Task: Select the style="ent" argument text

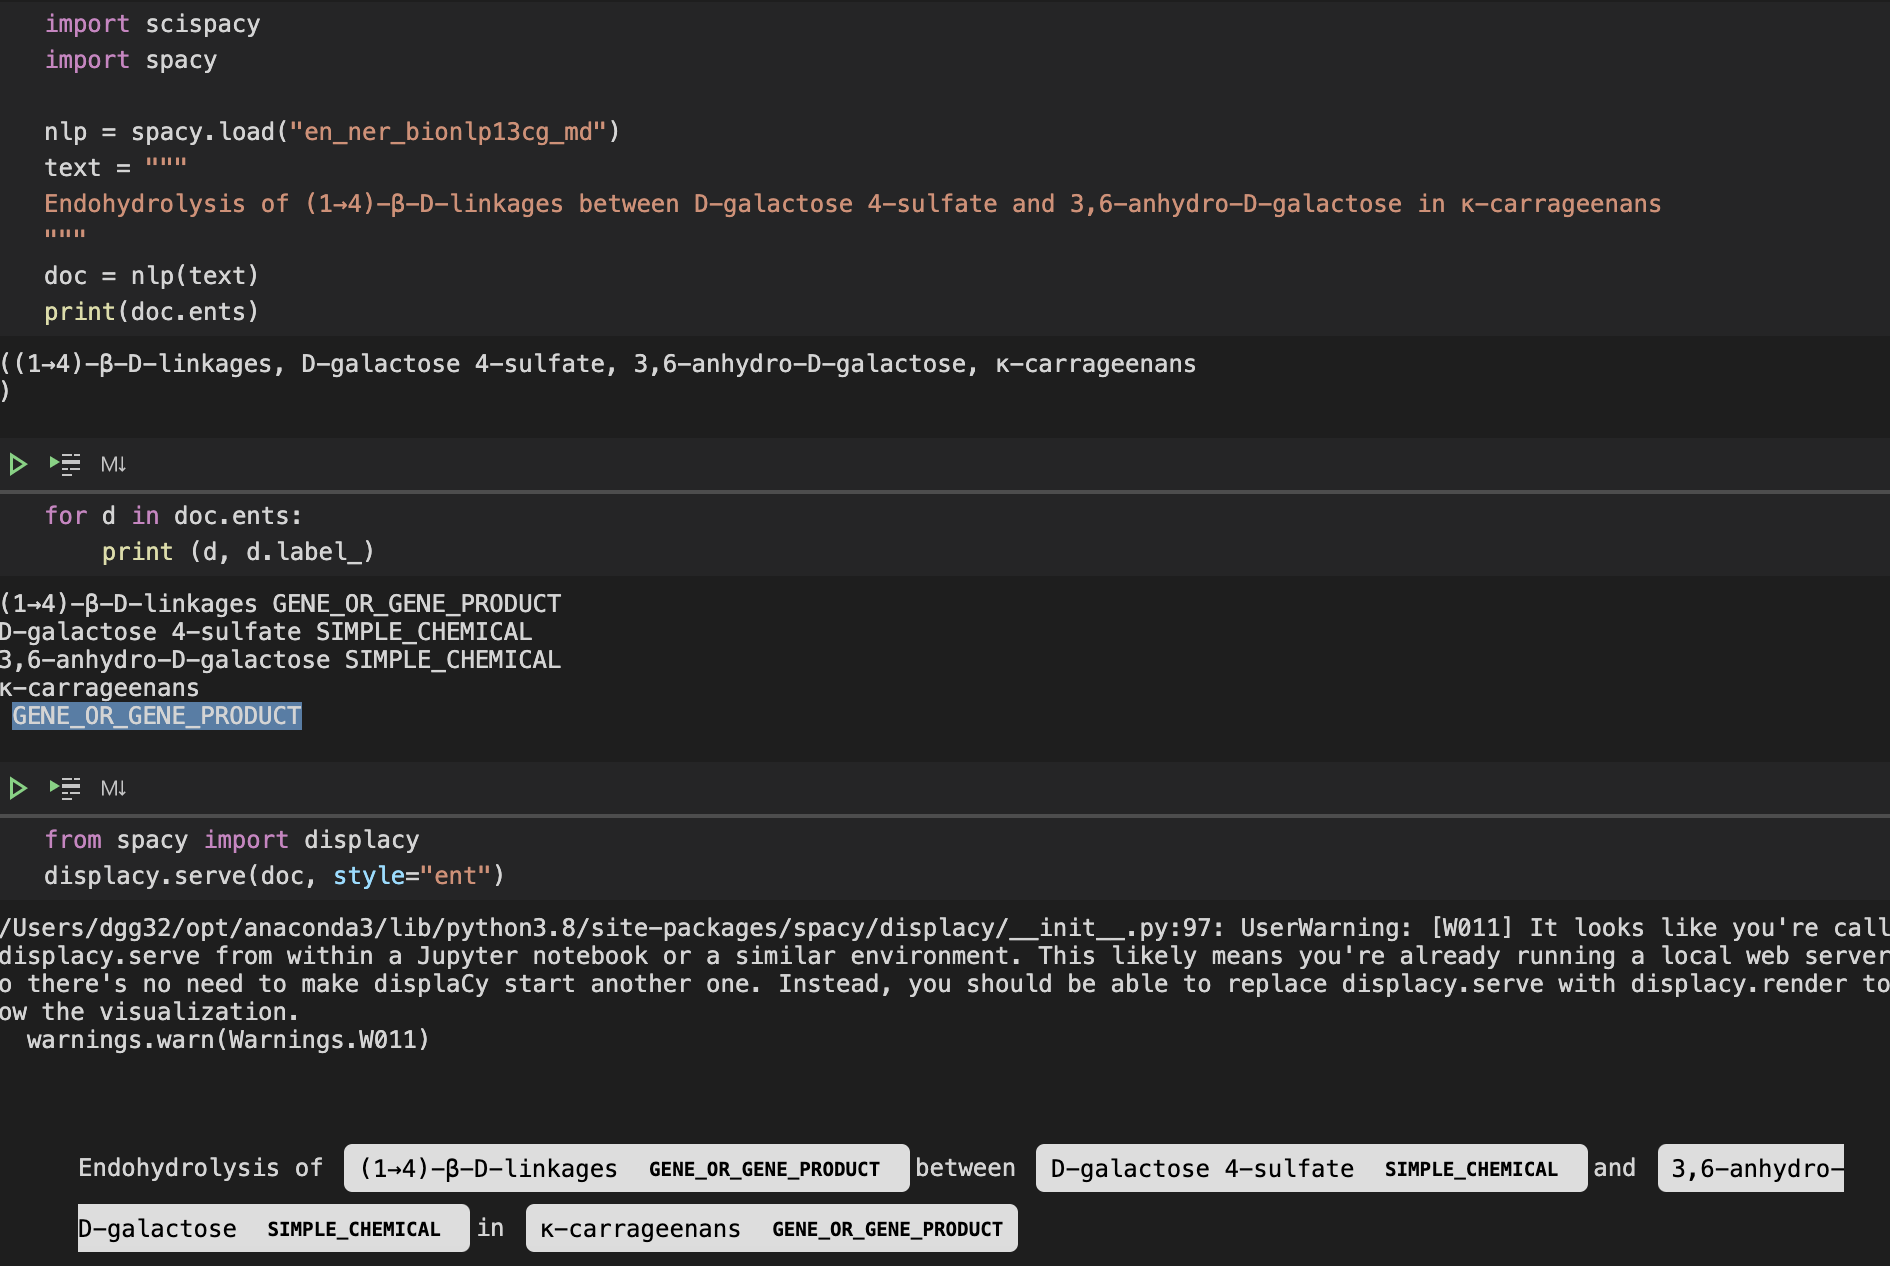Action: coord(415,875)
